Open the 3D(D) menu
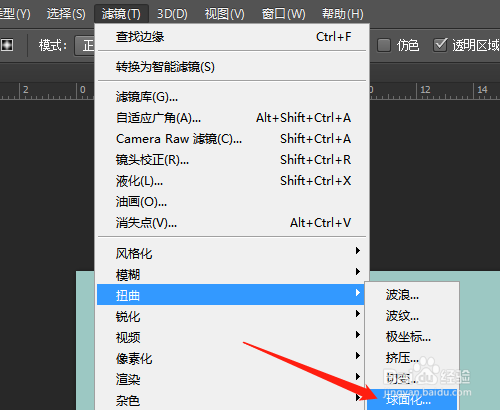The height and width of the screenshot is (410, 500). (x=172, y=14)
